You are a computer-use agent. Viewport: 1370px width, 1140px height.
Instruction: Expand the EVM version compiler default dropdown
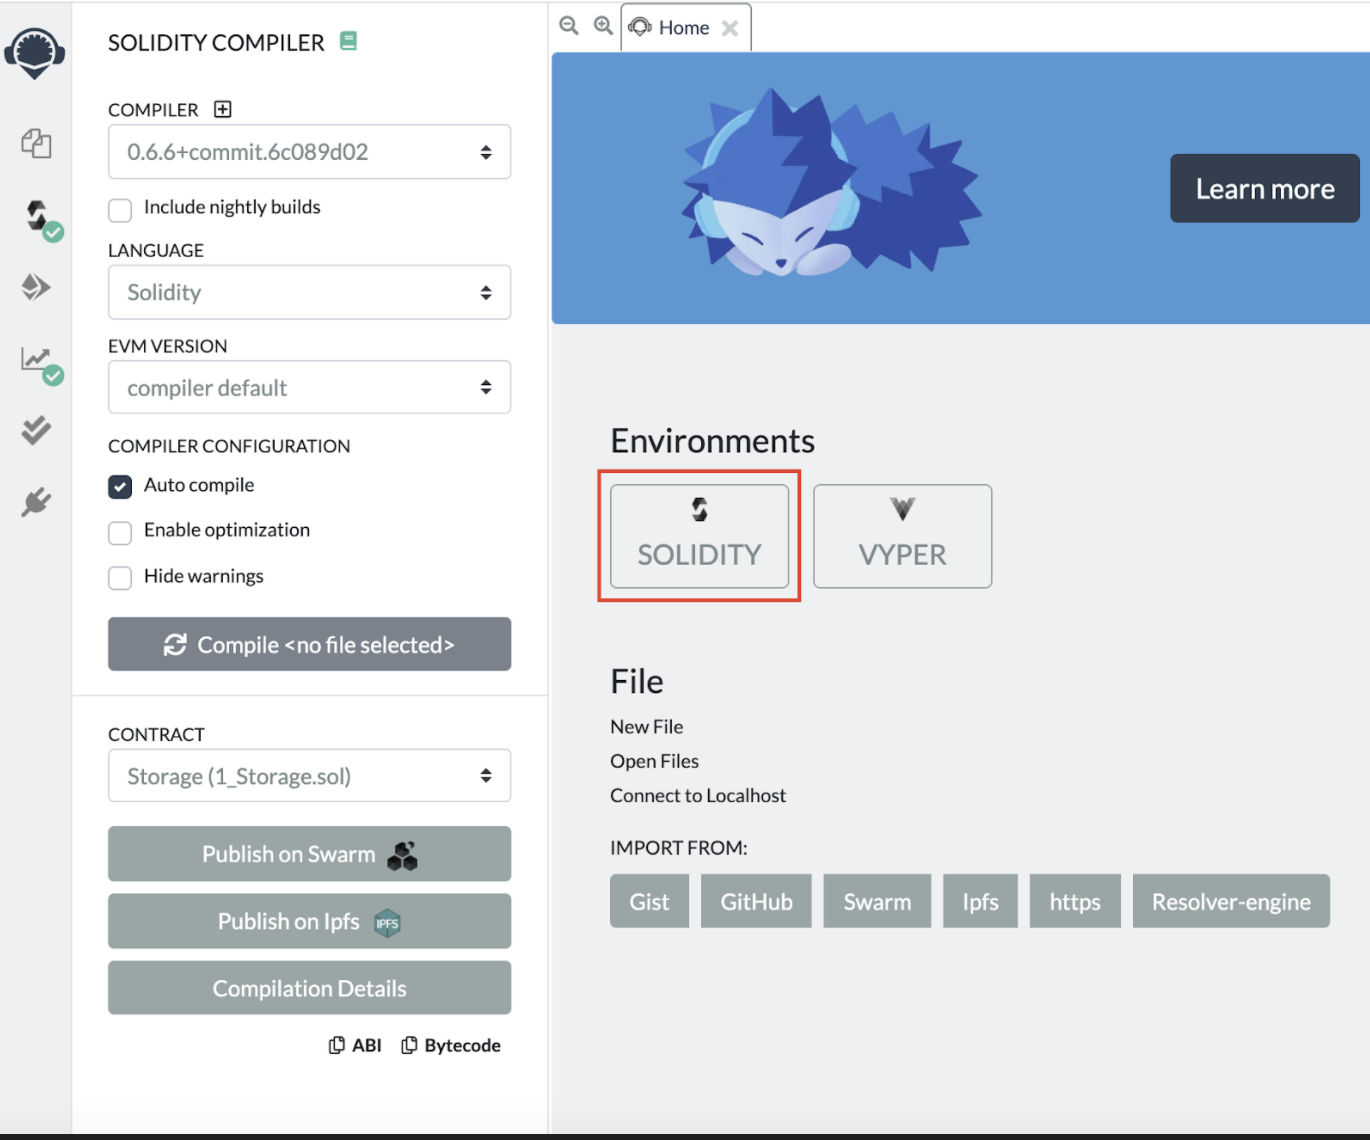(309, 387)
